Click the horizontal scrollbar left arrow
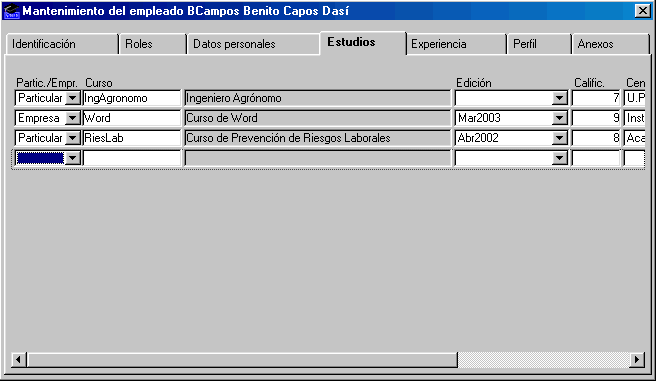Screen dimensions: 656x381 [18, 359]
